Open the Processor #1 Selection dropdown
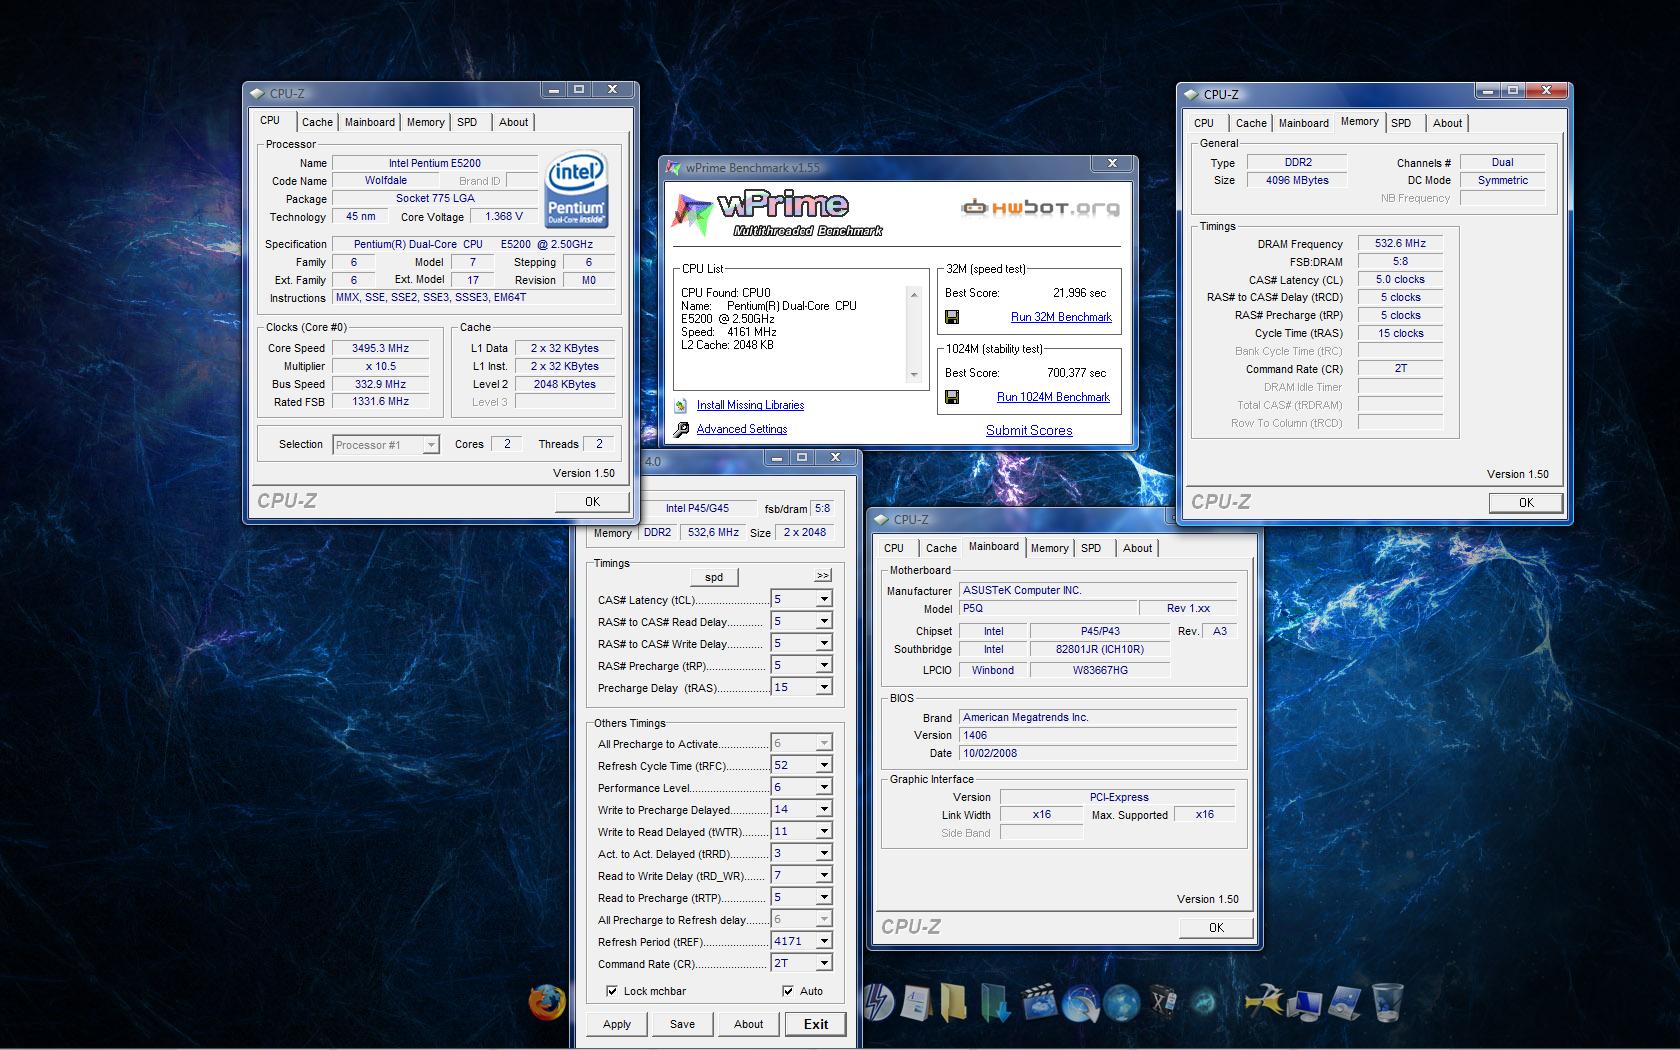Viewport: 1680px width, 1050px height. coord(386,445)
